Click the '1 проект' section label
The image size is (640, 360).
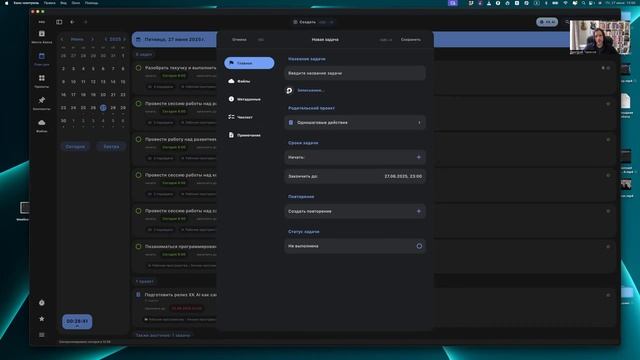145,282
